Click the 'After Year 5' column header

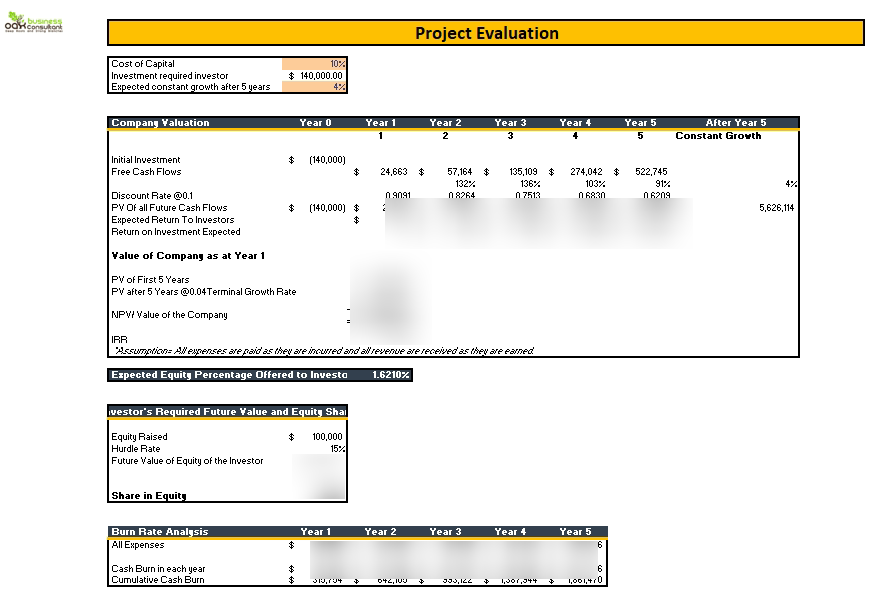click(x=735, y=122)
